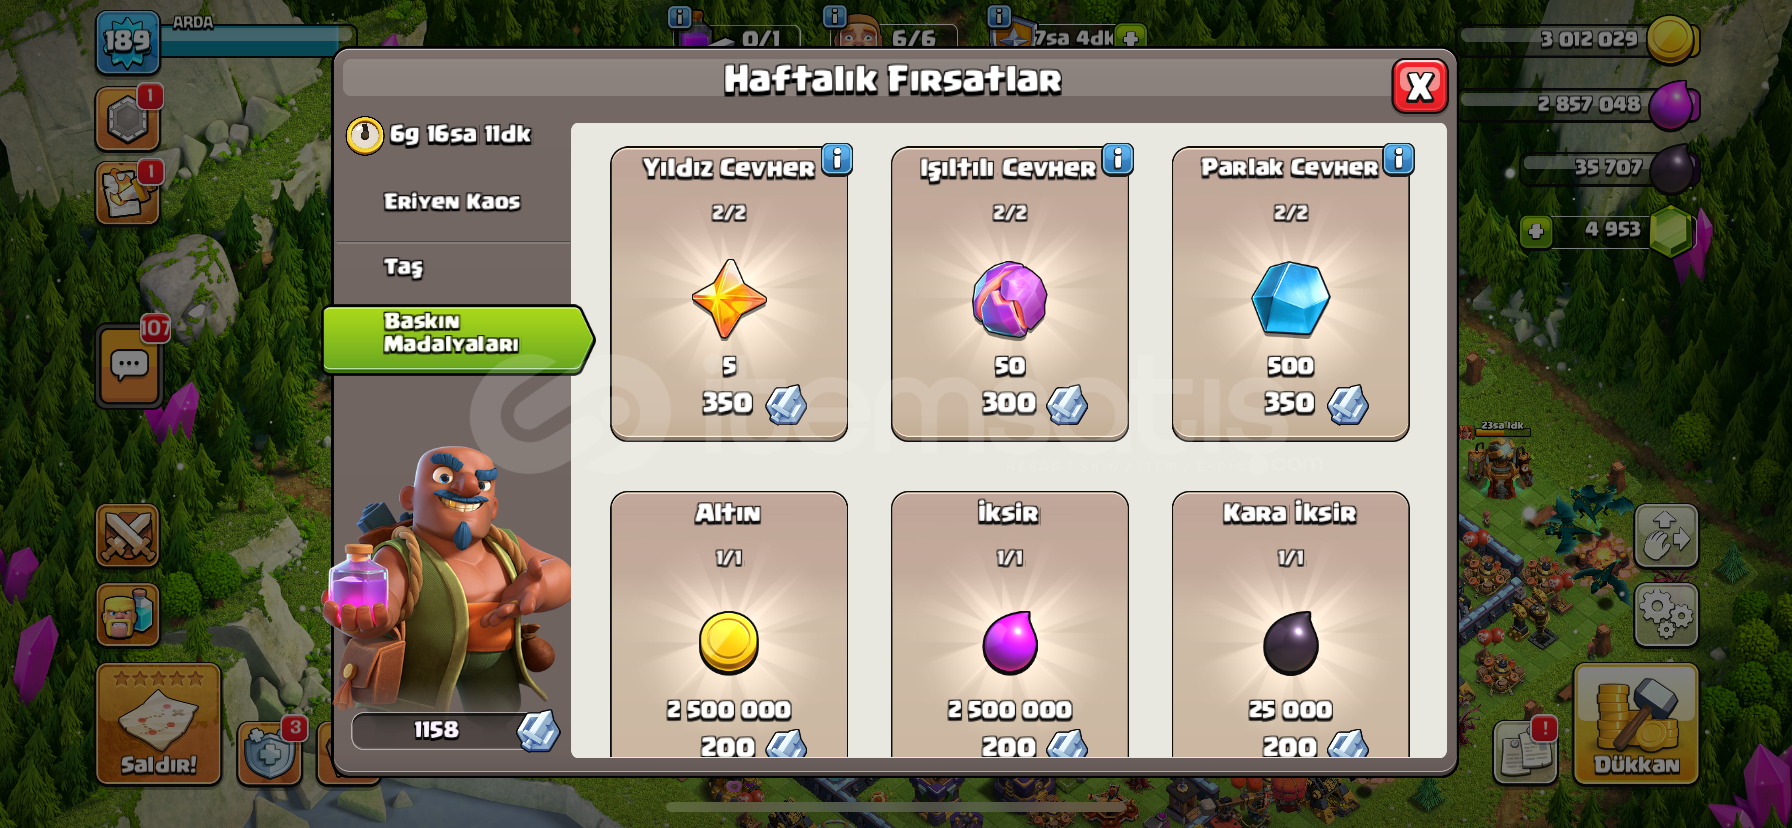The width and height of the screenshot is (1792, 828).
Task: Tap the Dükkan shop button
Action: [1636, 723]
